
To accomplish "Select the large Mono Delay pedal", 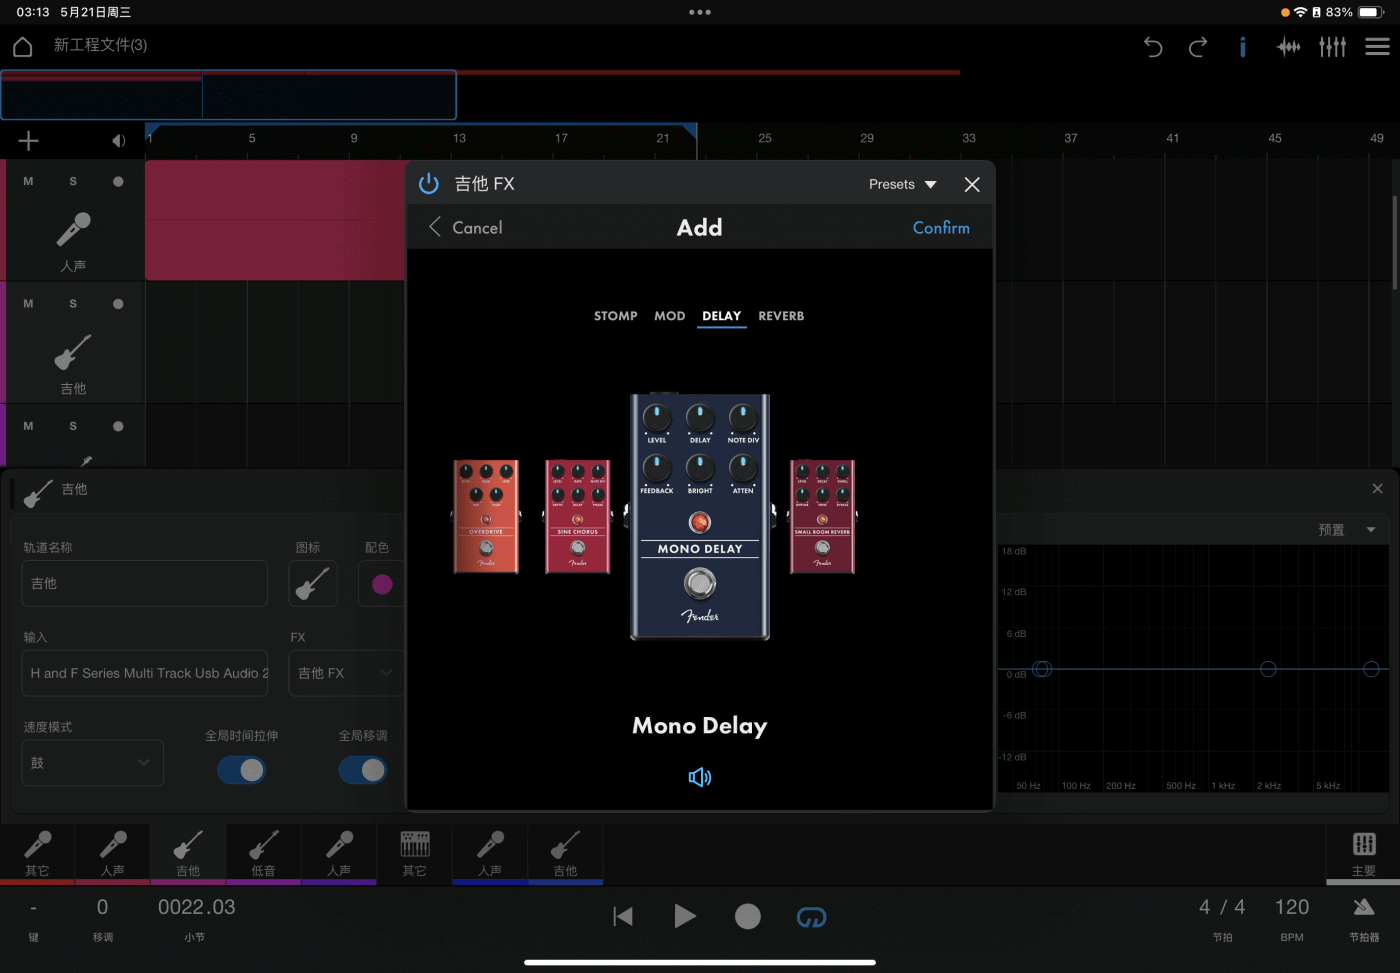I will click(x=700, y=516).
